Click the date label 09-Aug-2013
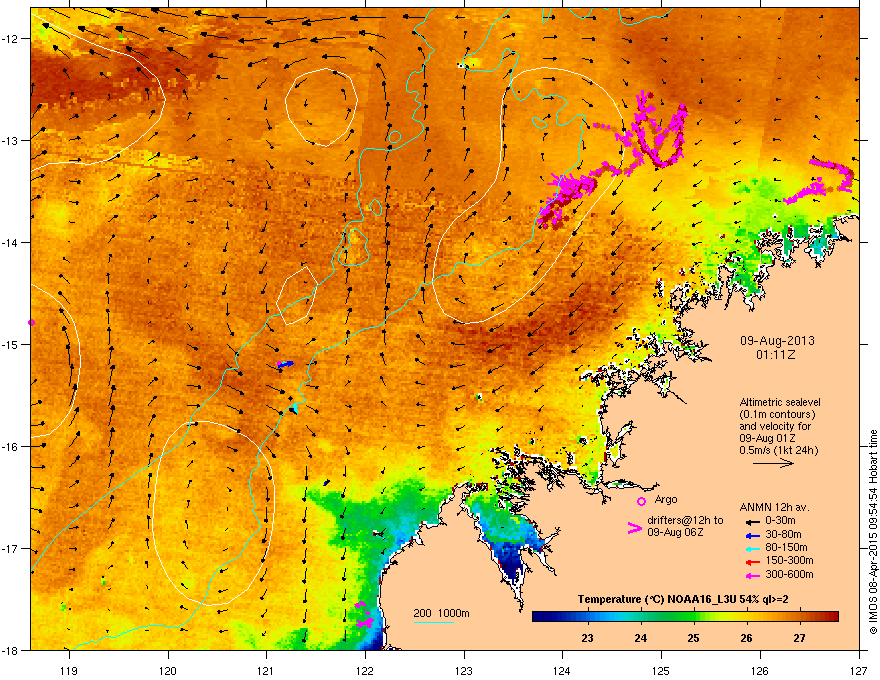 [777, 341]
